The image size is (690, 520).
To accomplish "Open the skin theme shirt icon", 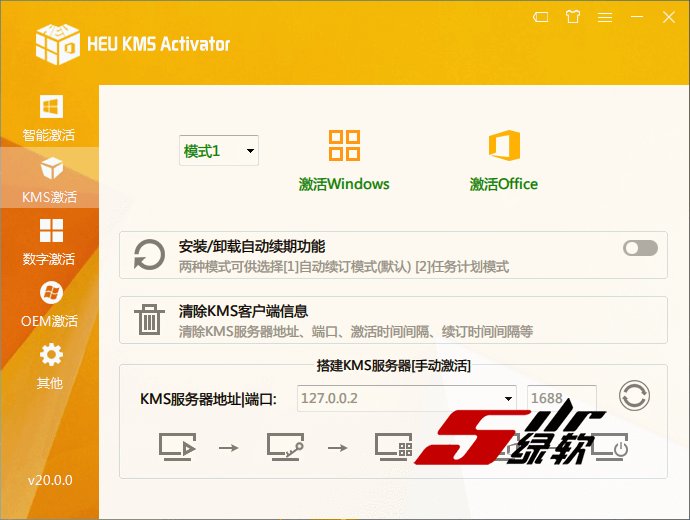I will pyautogui.click(x=572, y=17).
